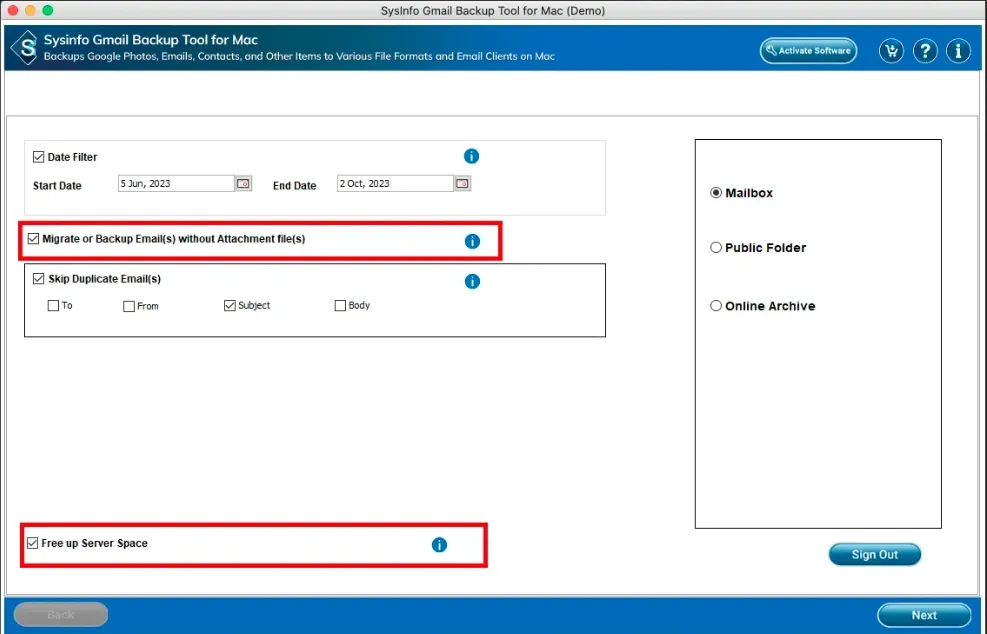Check the From duplicate criteria box
The height and width of the screenshot is (634, 987).
129,306
